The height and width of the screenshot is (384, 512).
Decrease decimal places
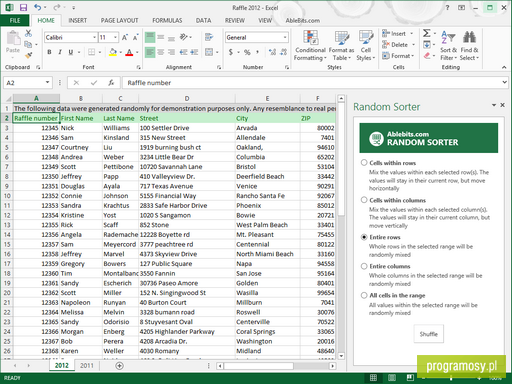point(284,52)
